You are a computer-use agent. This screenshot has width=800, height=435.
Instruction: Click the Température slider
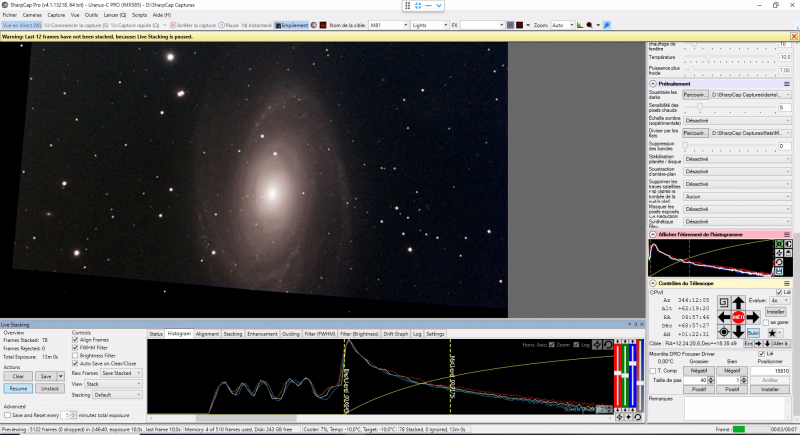click(x=730, y=57)
